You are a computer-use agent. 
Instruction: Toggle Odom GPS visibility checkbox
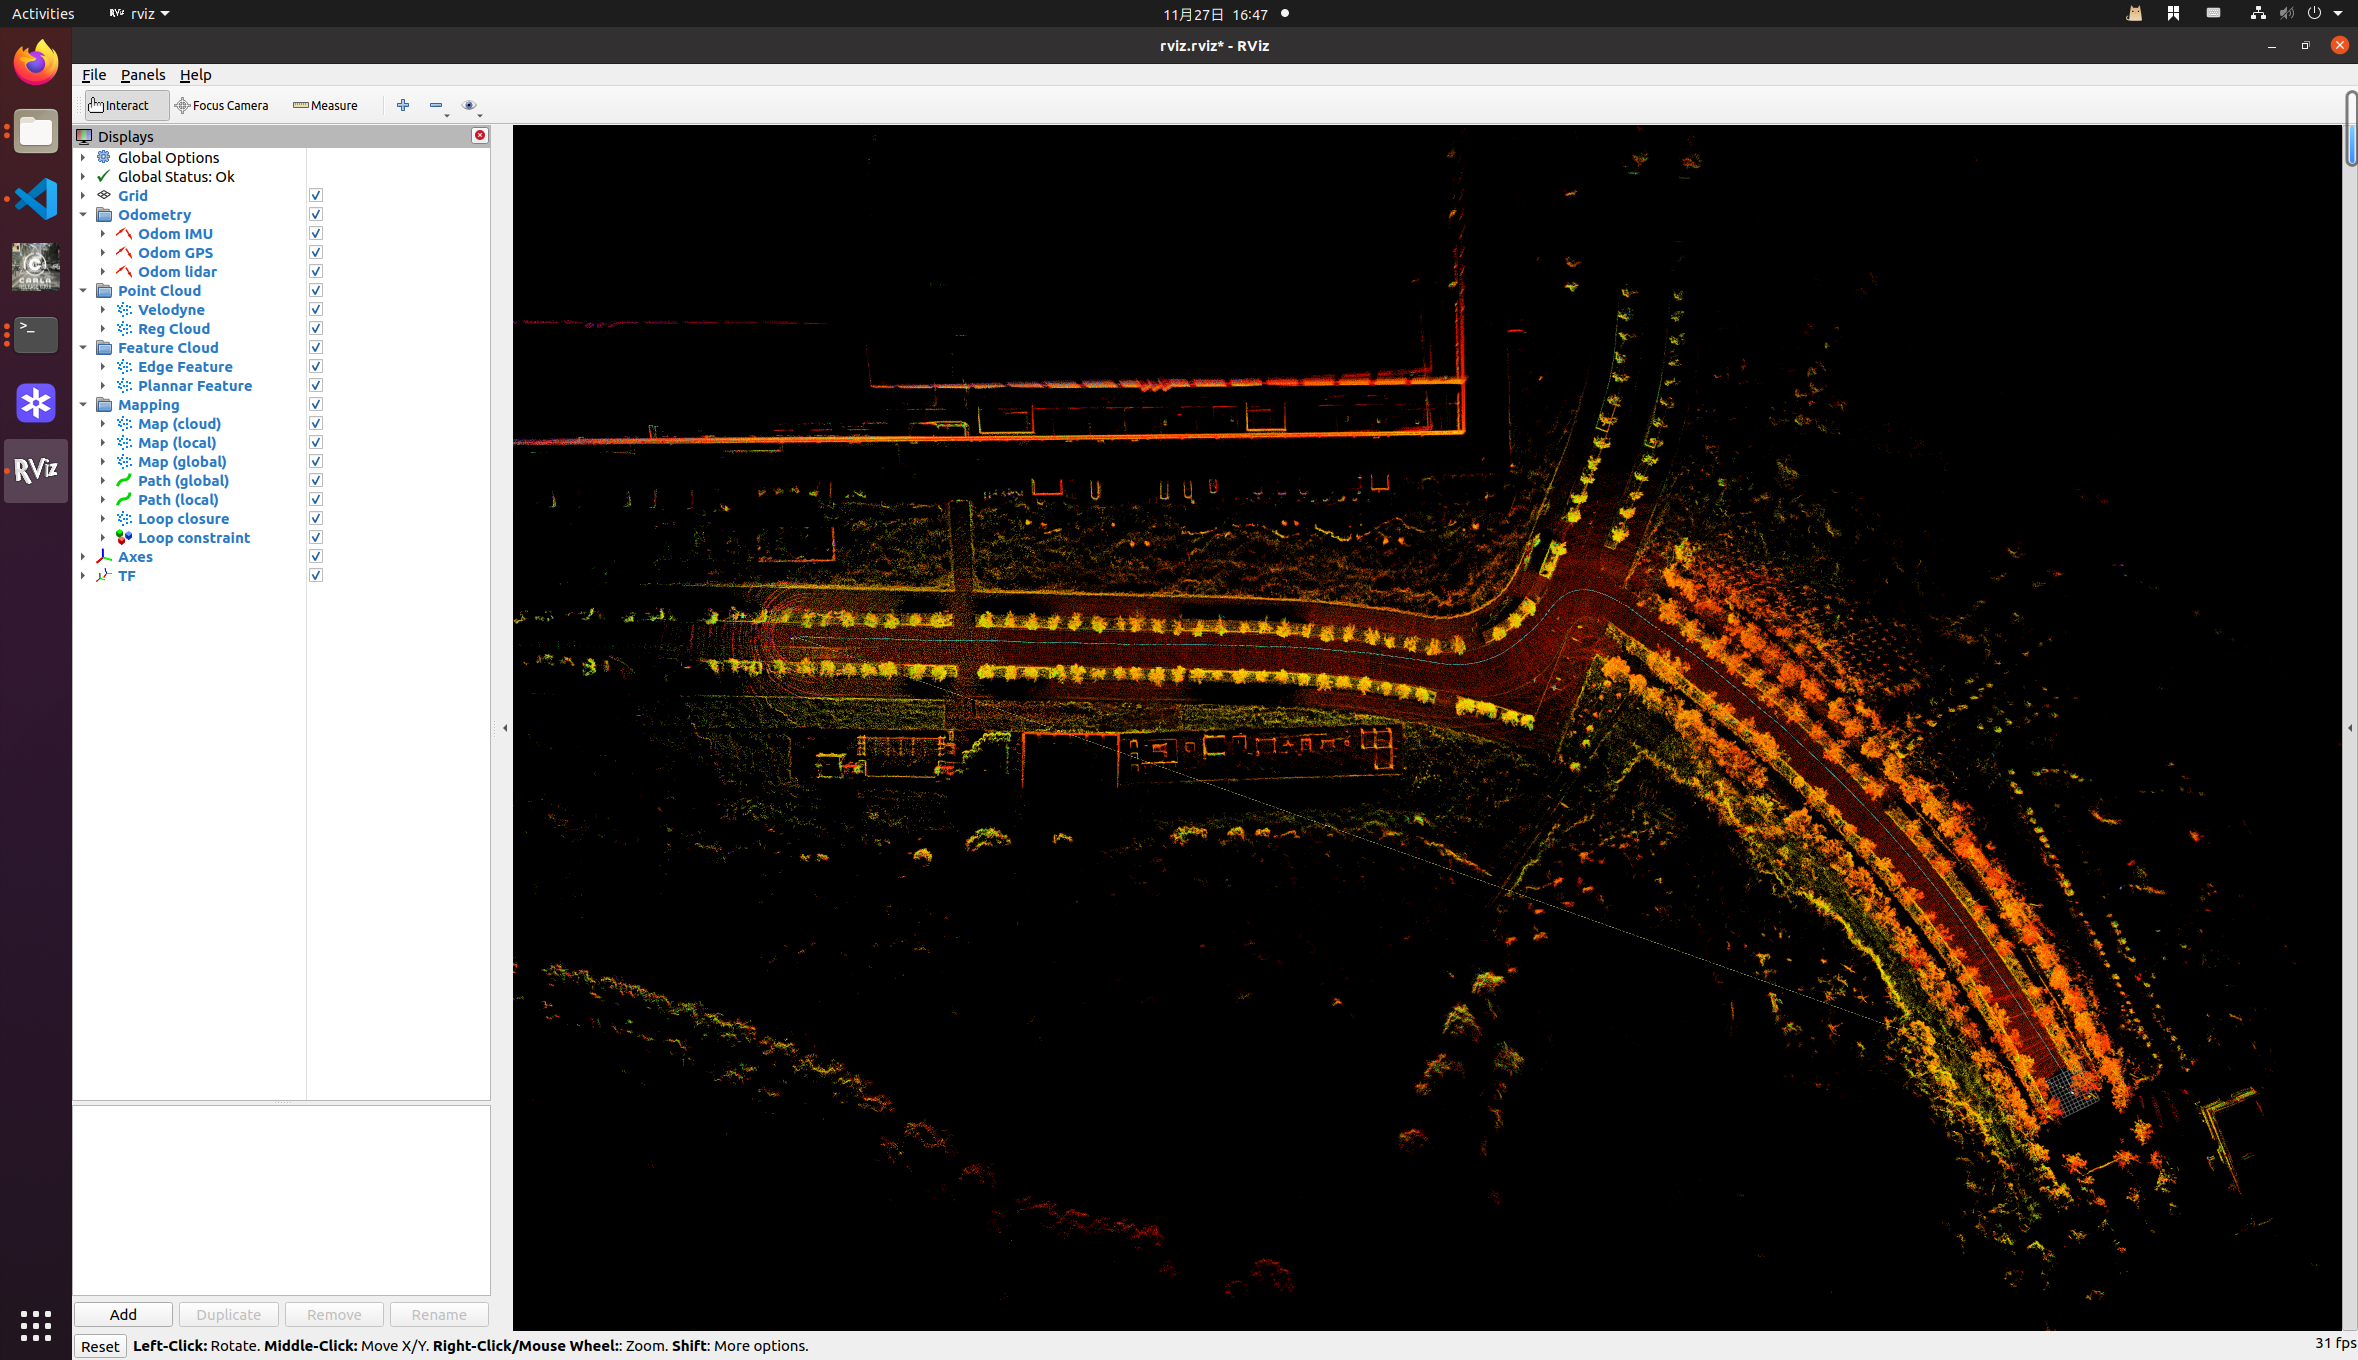316,253
